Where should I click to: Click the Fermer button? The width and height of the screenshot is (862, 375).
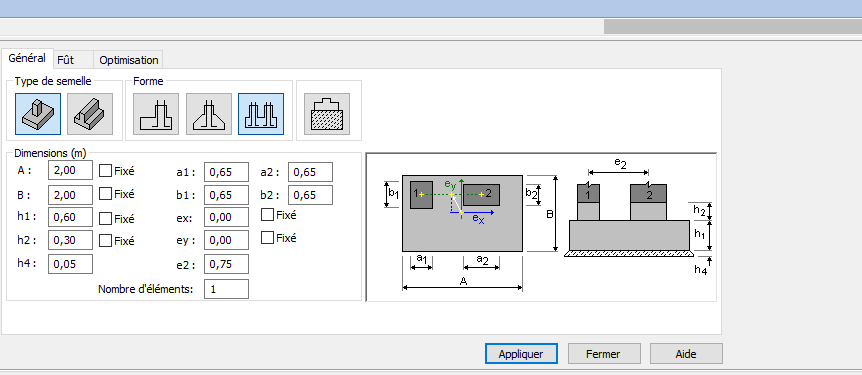pos(604,354)
